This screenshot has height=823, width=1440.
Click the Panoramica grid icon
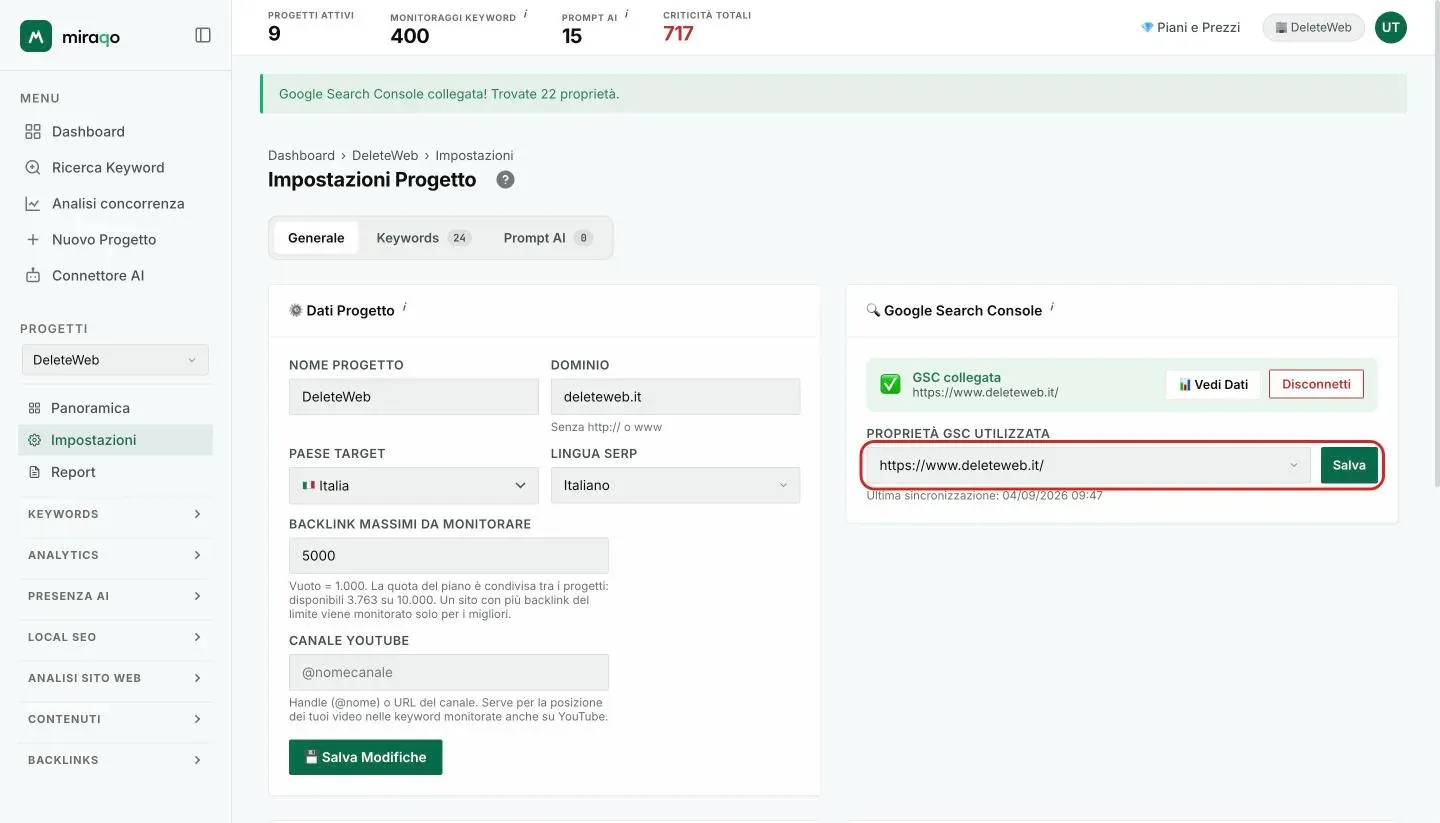click(x=34, y=408)
